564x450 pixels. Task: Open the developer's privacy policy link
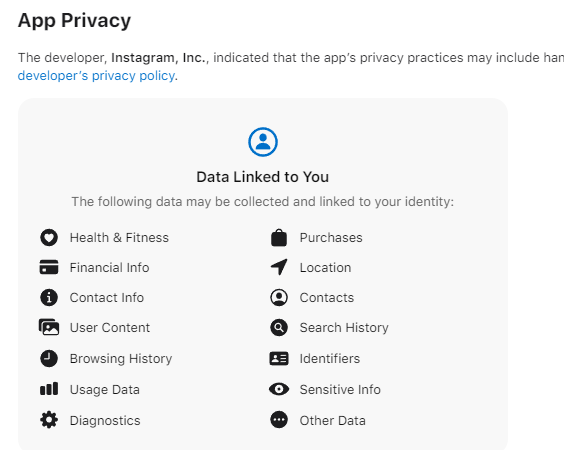coord(96,76)
